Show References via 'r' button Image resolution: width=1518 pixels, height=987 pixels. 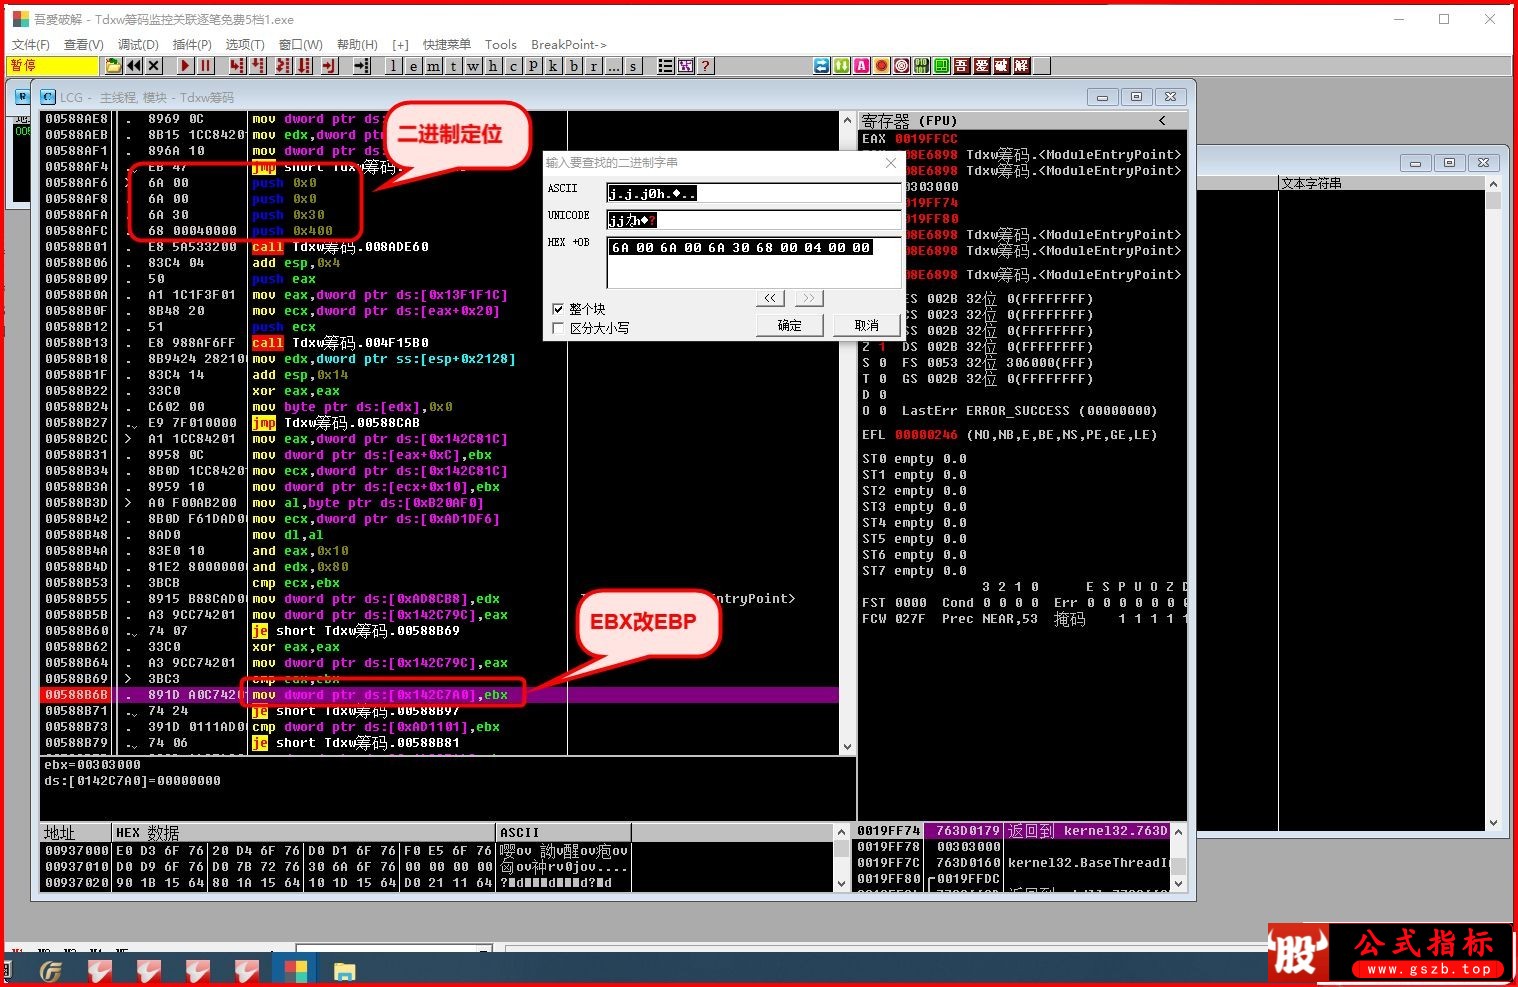593,66
